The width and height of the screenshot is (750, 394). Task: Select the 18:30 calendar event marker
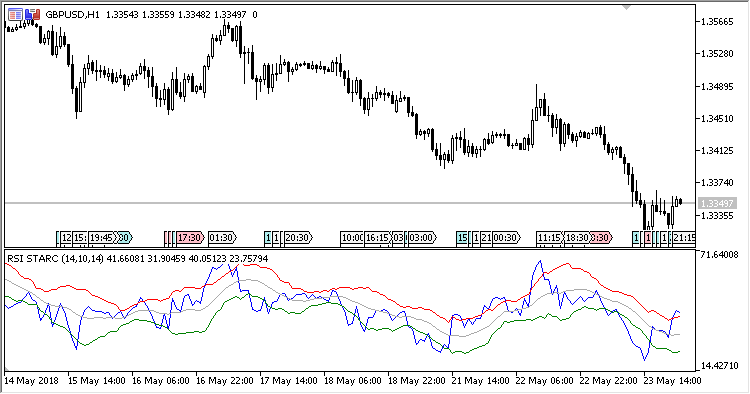click(x=578, y=238)
